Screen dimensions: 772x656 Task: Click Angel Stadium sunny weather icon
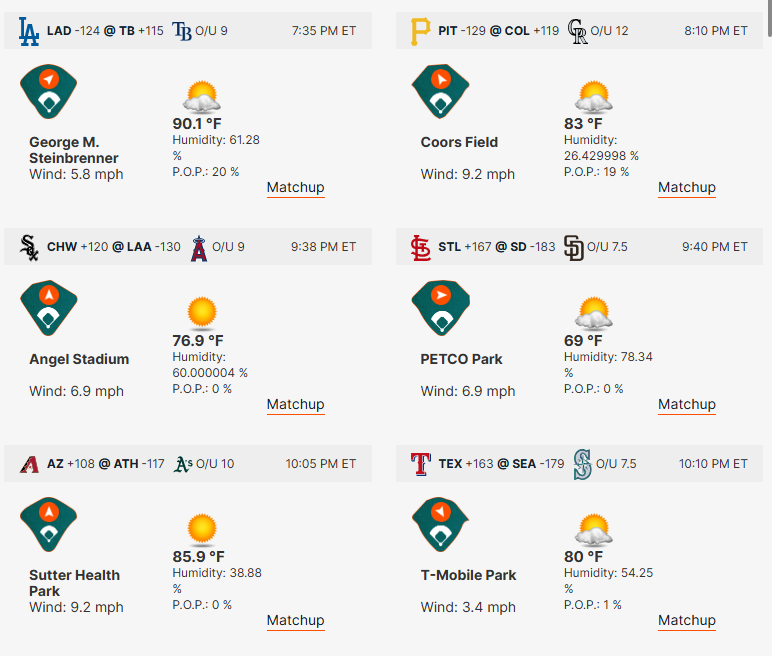[202, 313]
